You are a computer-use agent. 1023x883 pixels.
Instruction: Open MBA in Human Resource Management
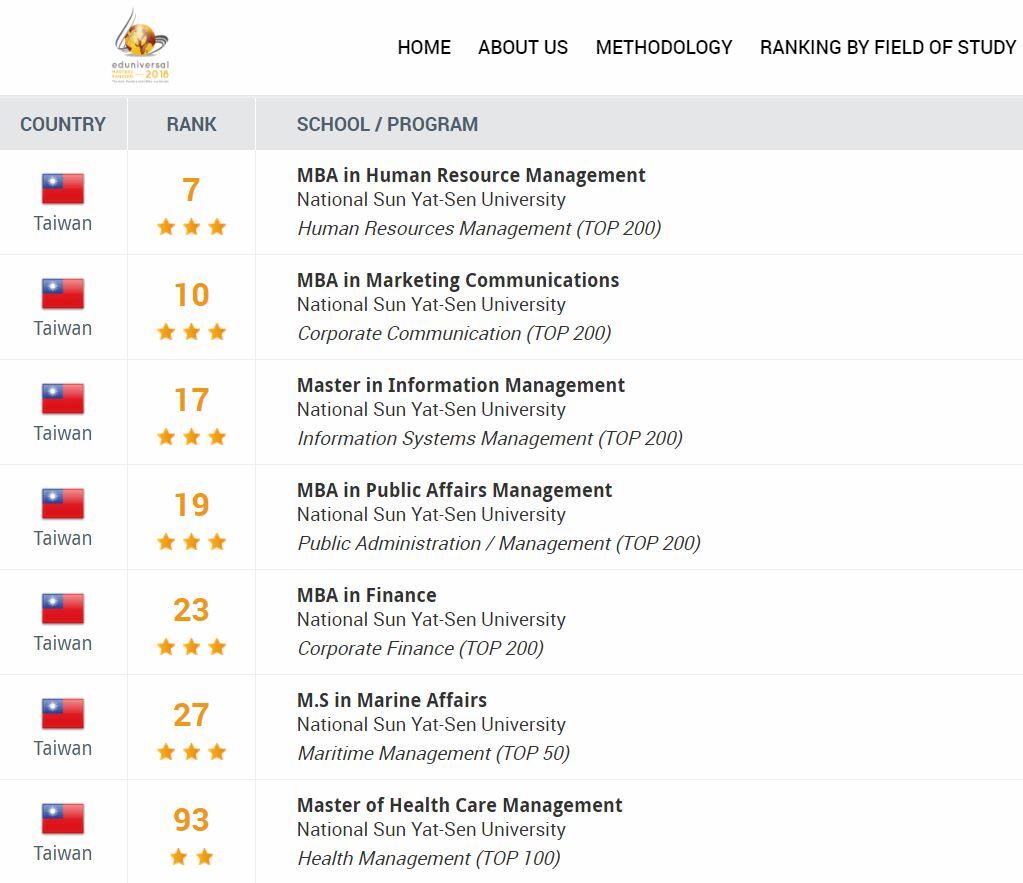point(470,175)
